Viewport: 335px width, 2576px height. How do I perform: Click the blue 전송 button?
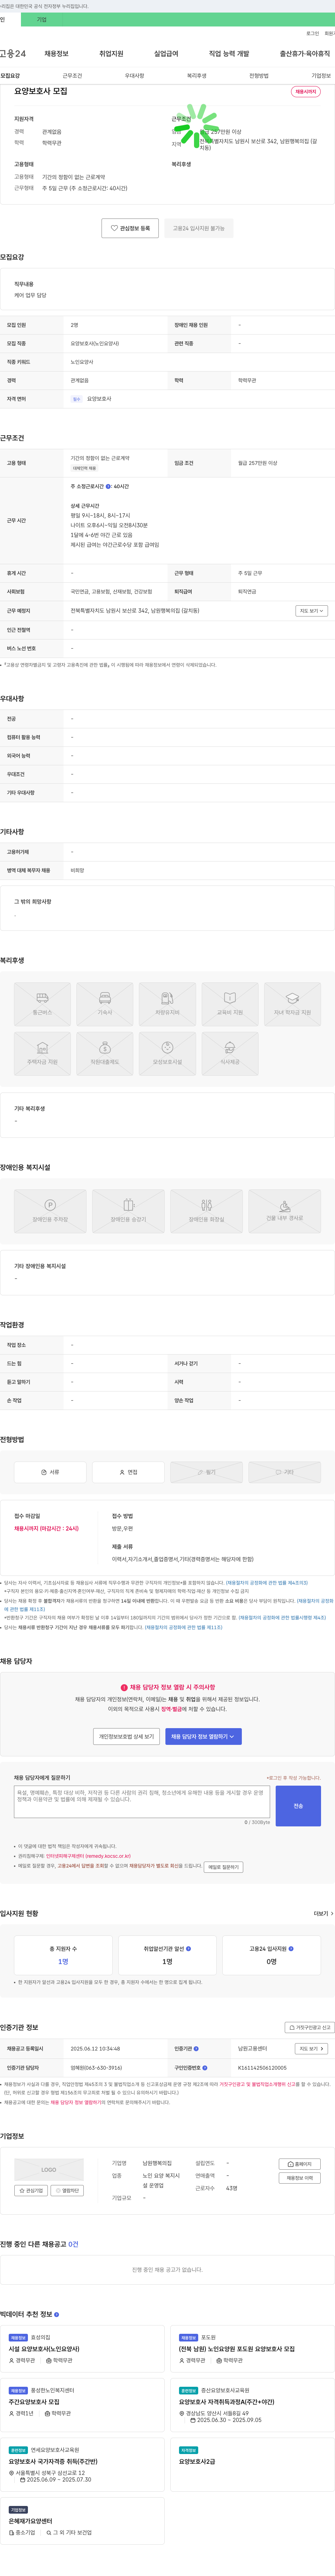click(x=298, y=1806)
